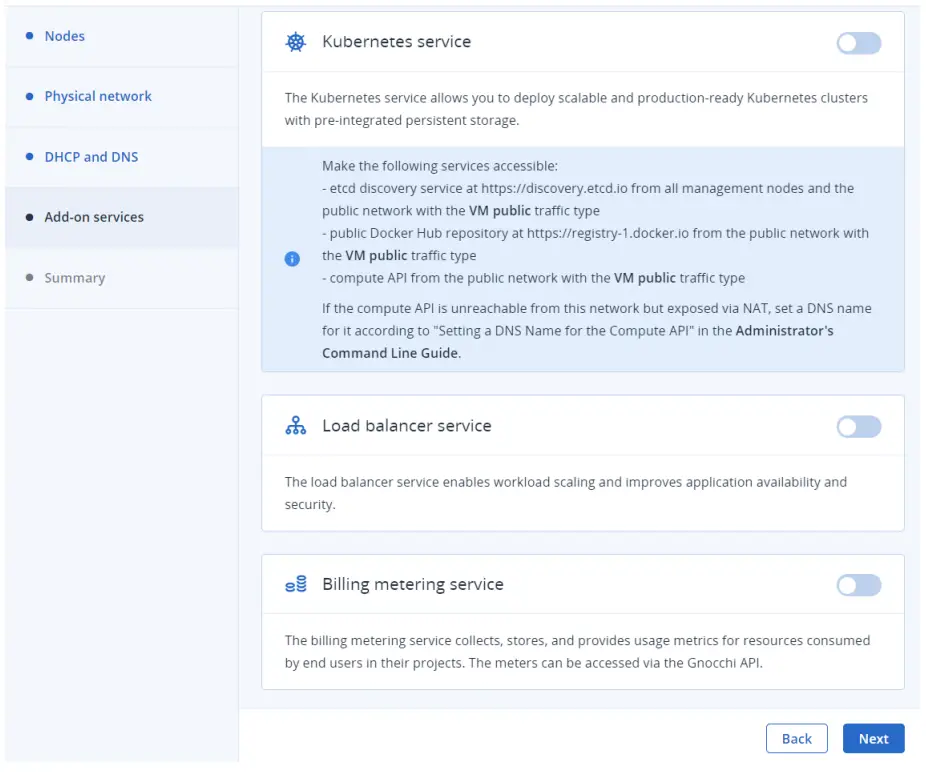Turn on the Load balancer service

(x=858, y=426)
